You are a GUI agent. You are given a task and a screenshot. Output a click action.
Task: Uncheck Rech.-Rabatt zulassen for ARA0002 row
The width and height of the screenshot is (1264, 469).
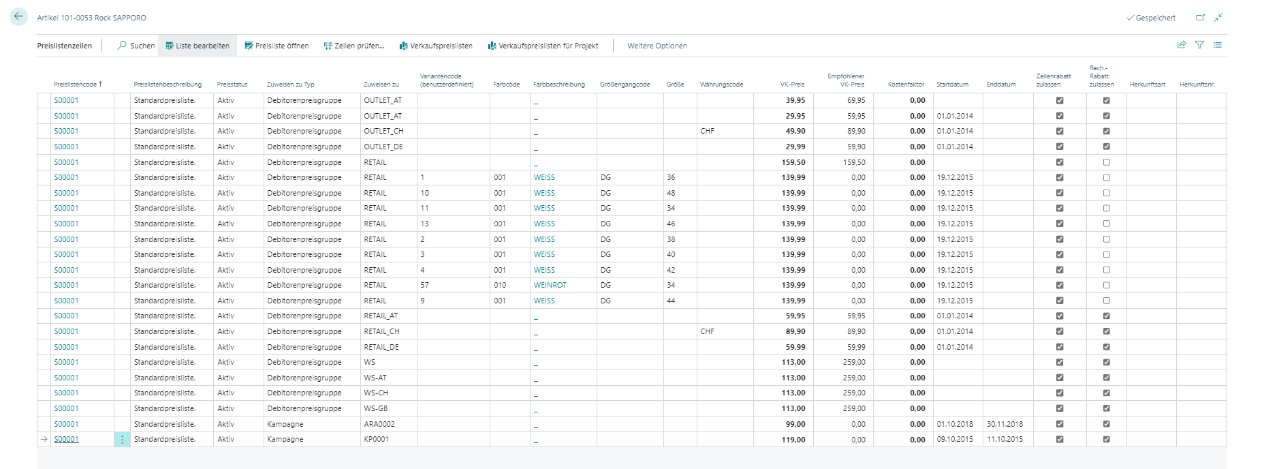pyautogui.click(x=1106, y=424)
